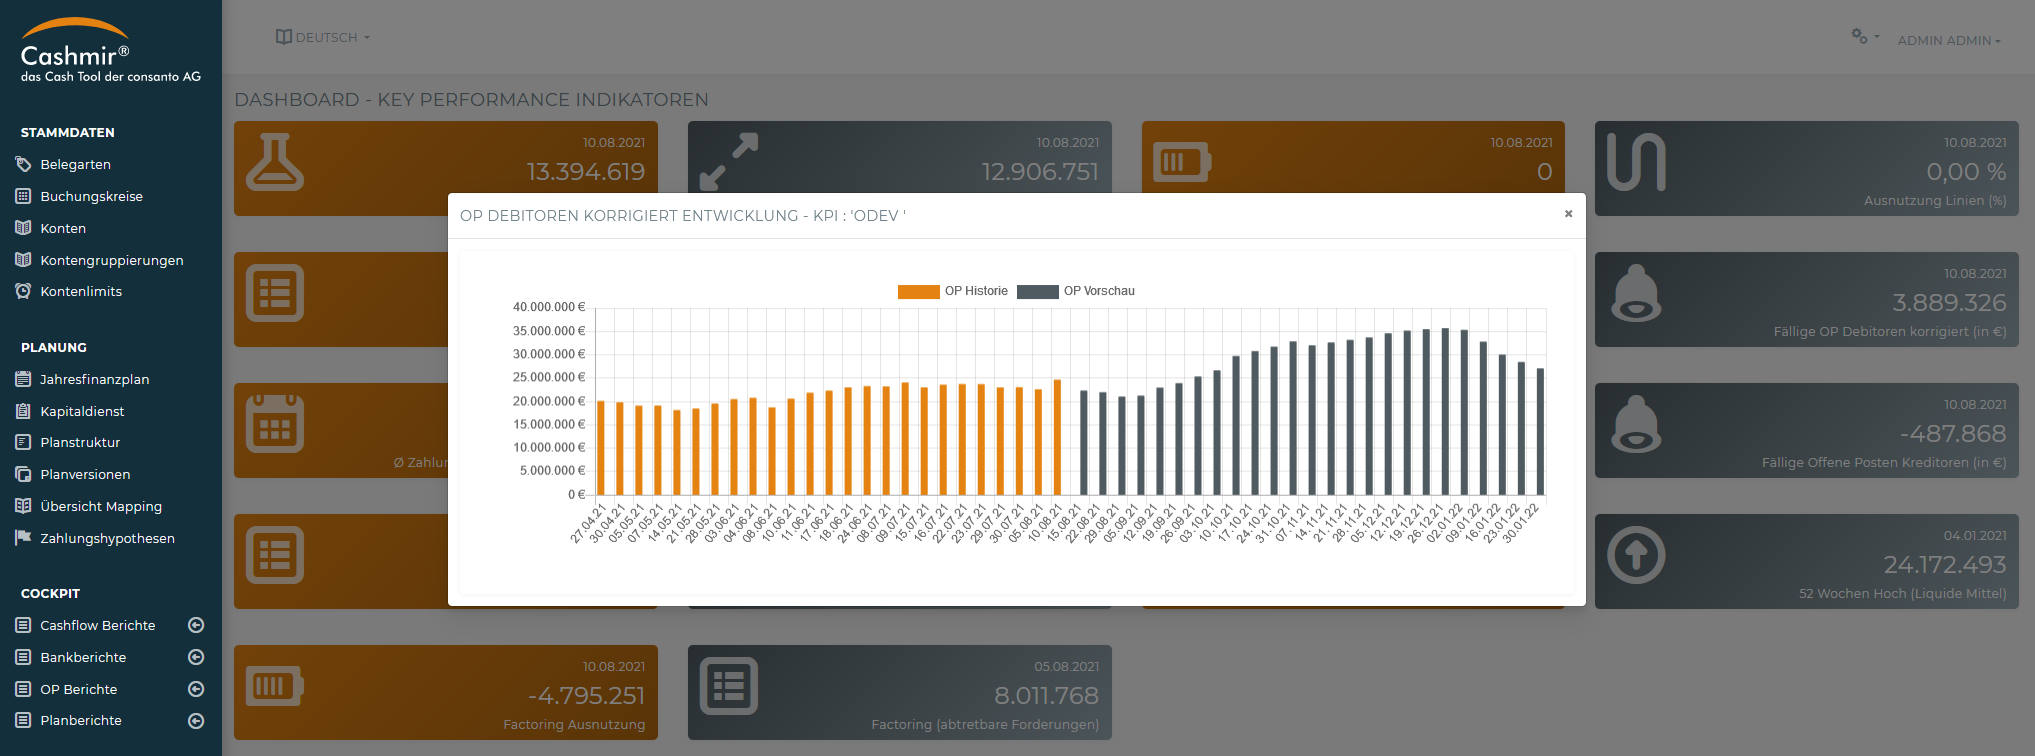Click the gray OP Vorschau legend swatch
Image resolution: width=2035 pixels, height=756 pixels.
pos(1037,291)
